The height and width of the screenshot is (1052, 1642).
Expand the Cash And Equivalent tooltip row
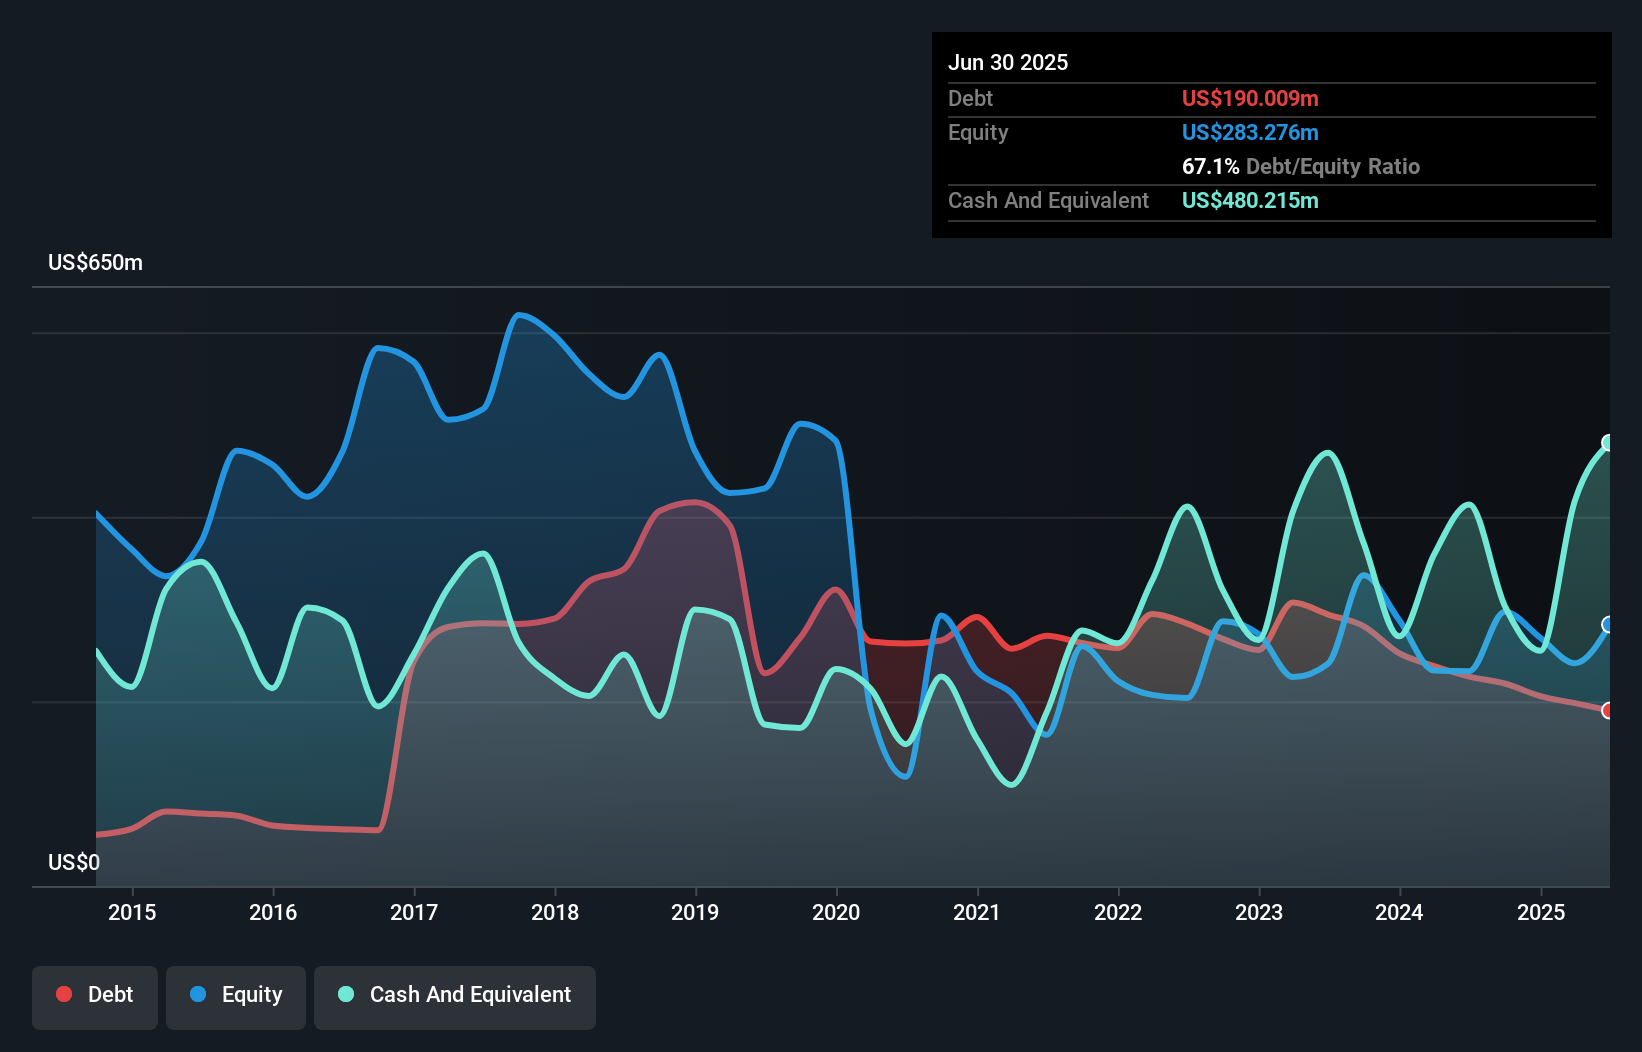[1048, 200]
